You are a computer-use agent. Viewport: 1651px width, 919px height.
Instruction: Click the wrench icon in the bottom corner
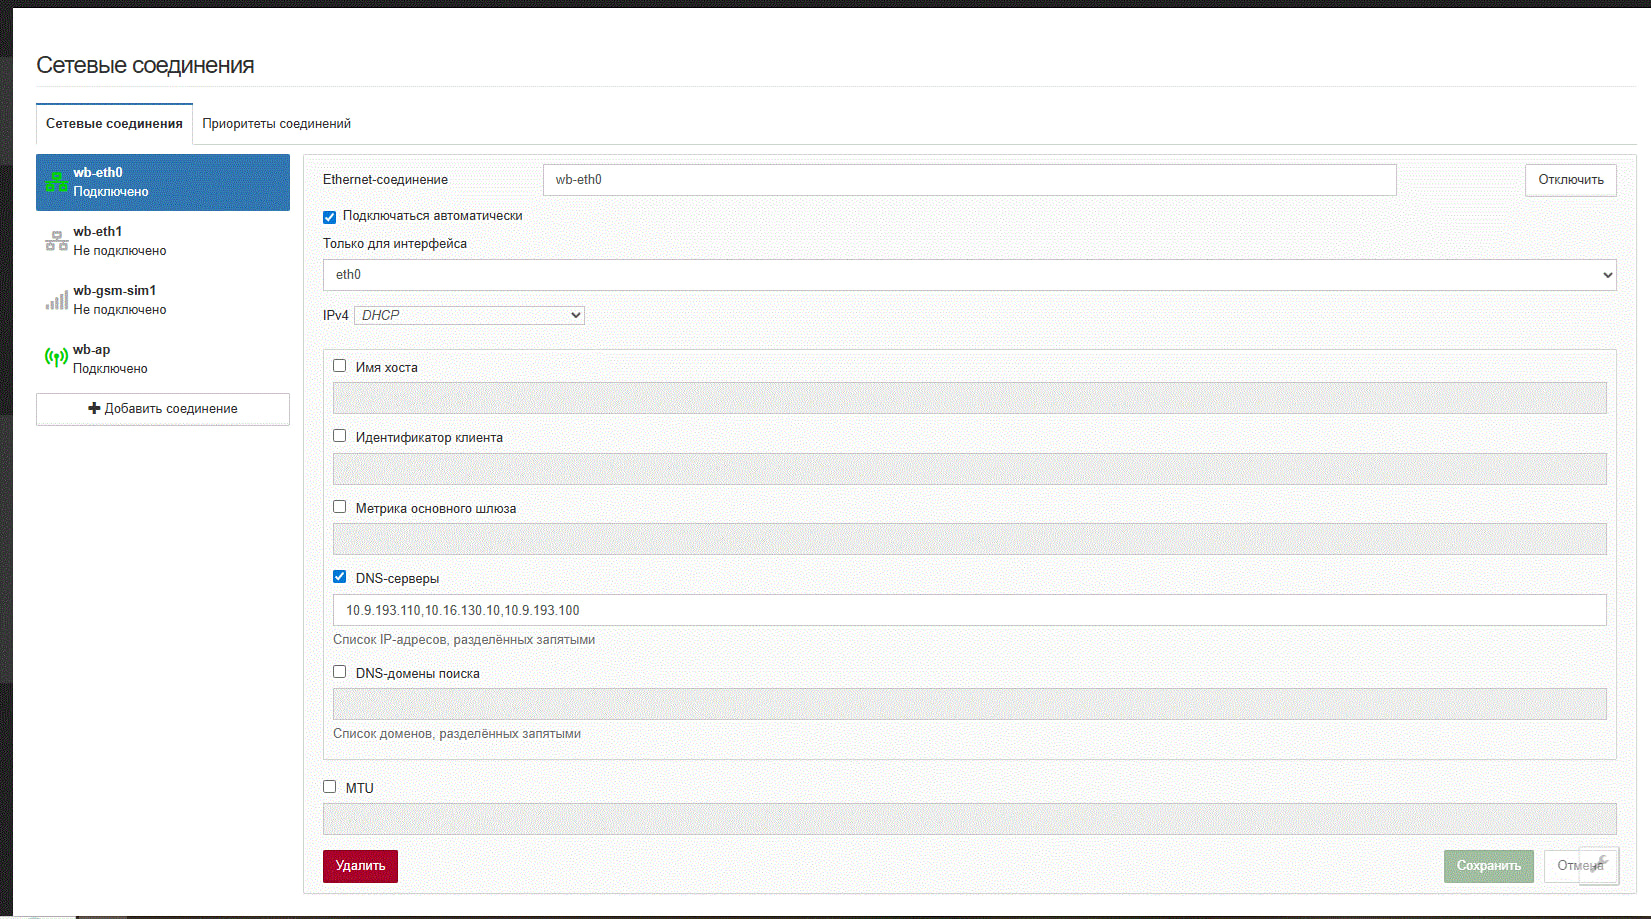click(x=1599, y=864)
